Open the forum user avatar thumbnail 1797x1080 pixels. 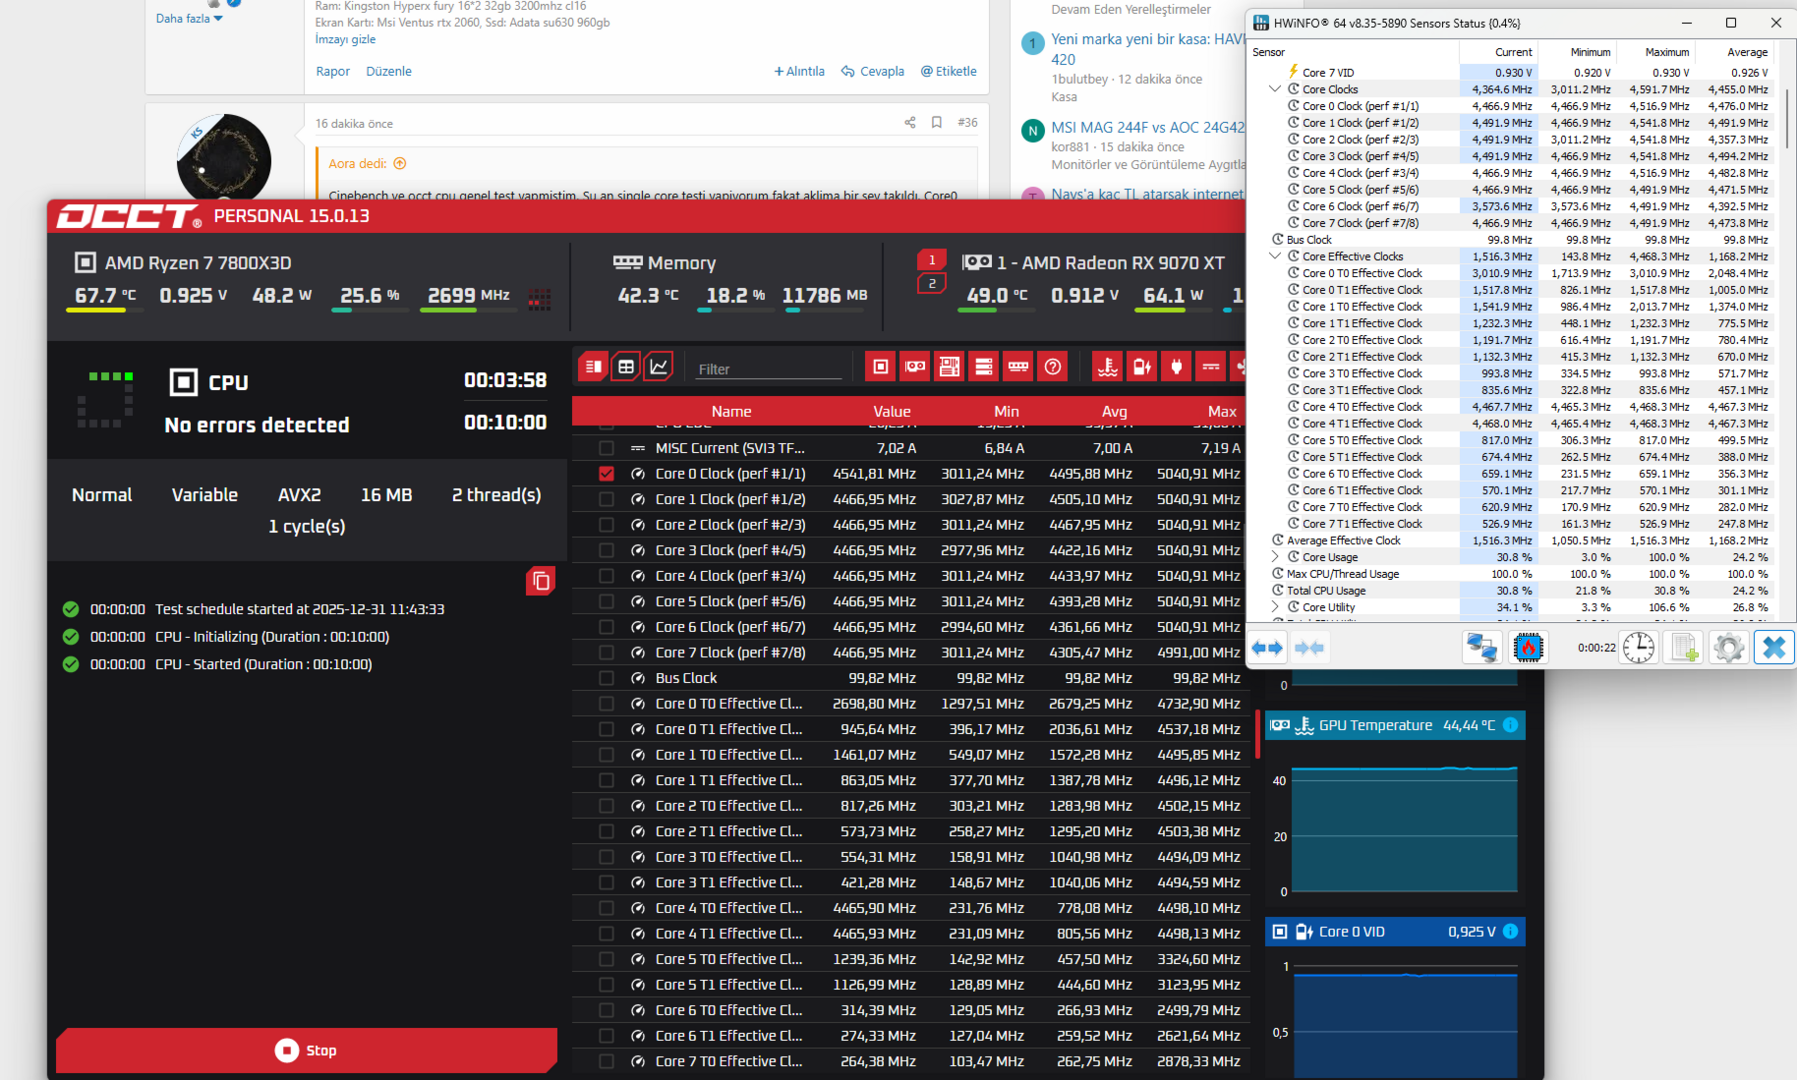[224, 160]
